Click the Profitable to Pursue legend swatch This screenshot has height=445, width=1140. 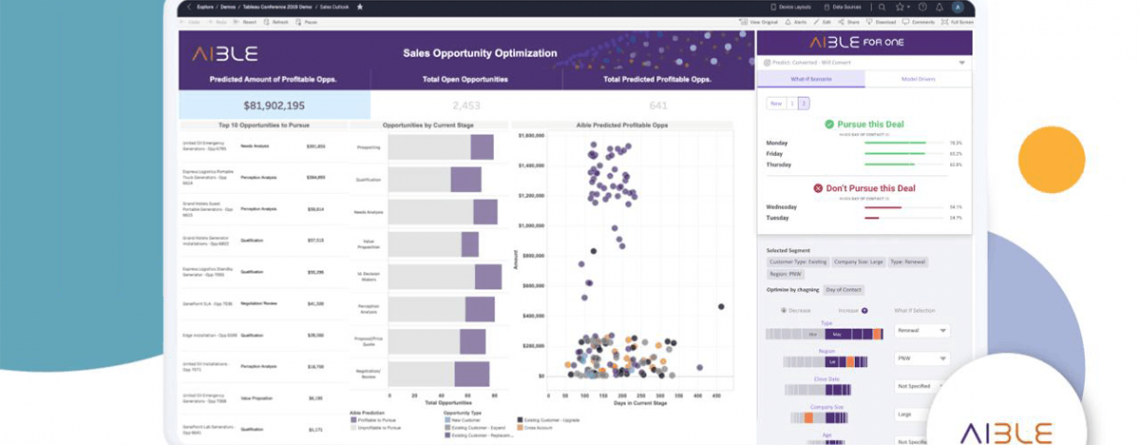[x=353, y=420]
